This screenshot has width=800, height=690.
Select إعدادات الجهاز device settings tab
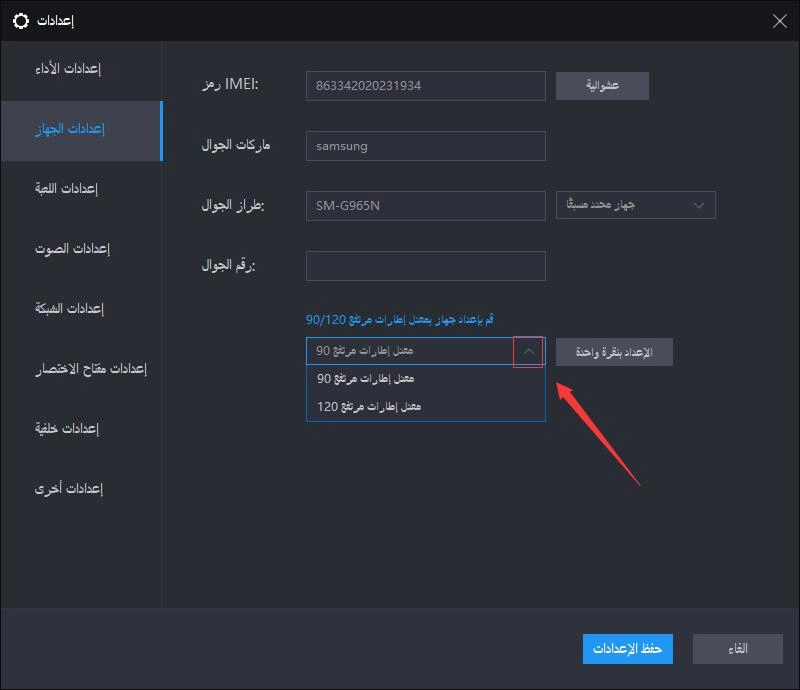(82, 131)
